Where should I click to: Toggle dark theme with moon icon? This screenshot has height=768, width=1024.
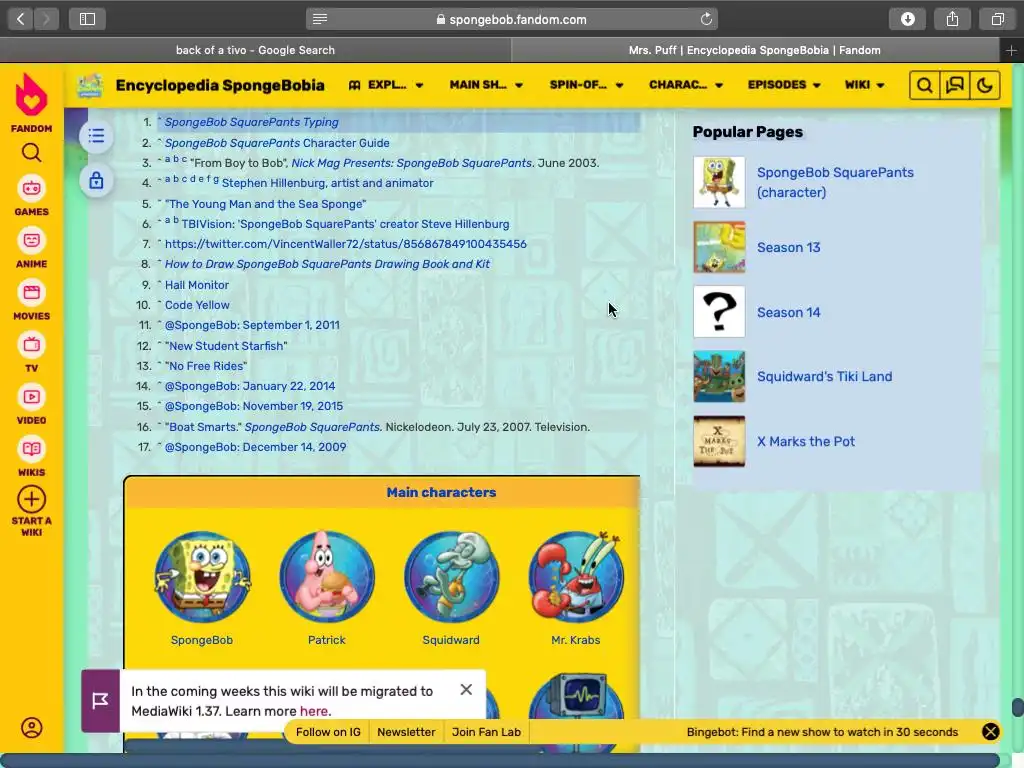(x=985, y=86)
